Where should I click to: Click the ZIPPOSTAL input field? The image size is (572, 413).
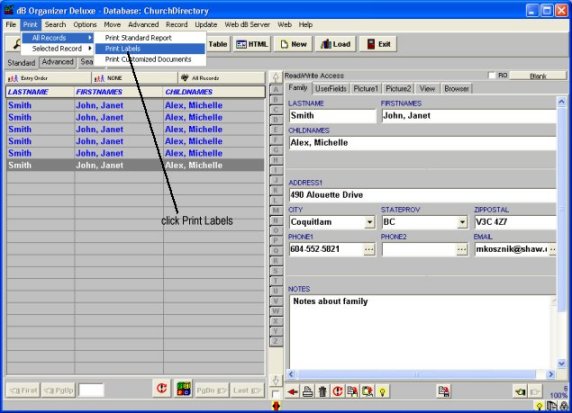515,222
